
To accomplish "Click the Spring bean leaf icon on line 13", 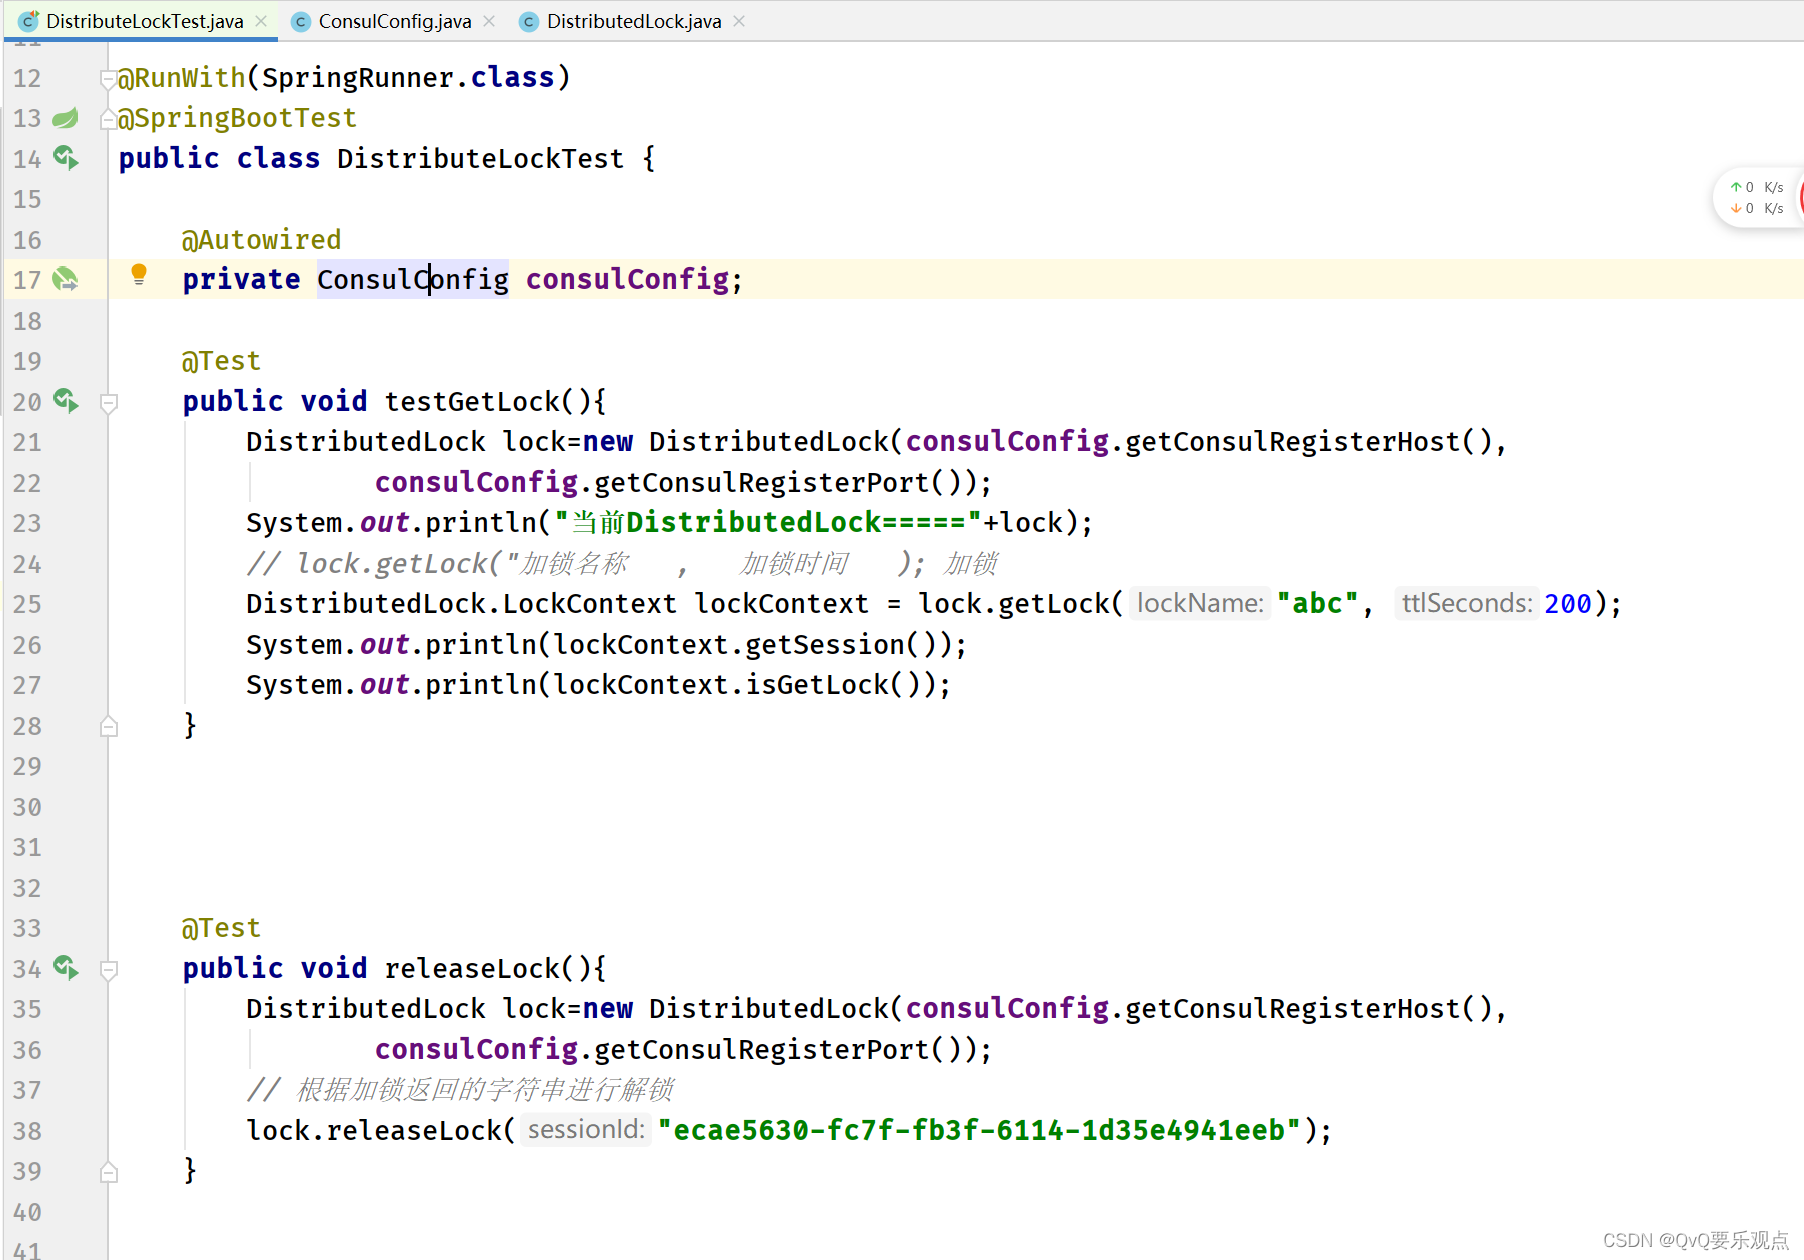I will (x=65, y=118).
